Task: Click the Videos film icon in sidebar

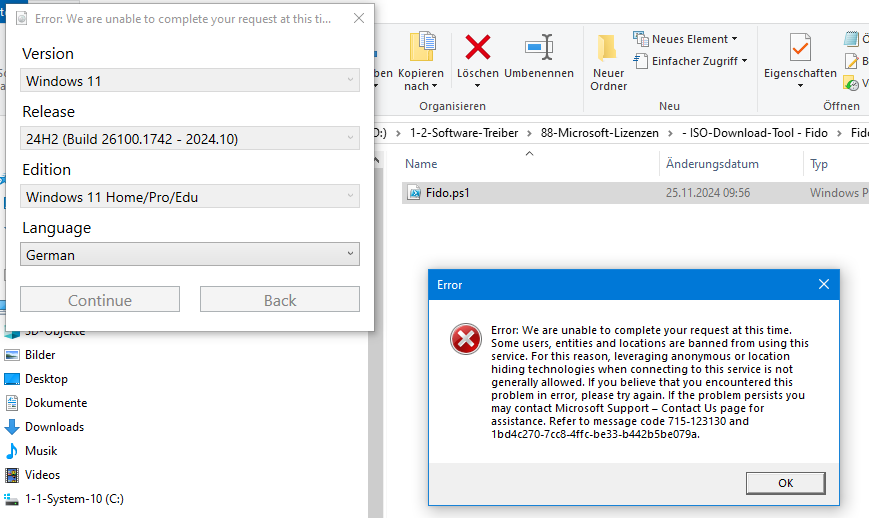Action: pos(12,475)
